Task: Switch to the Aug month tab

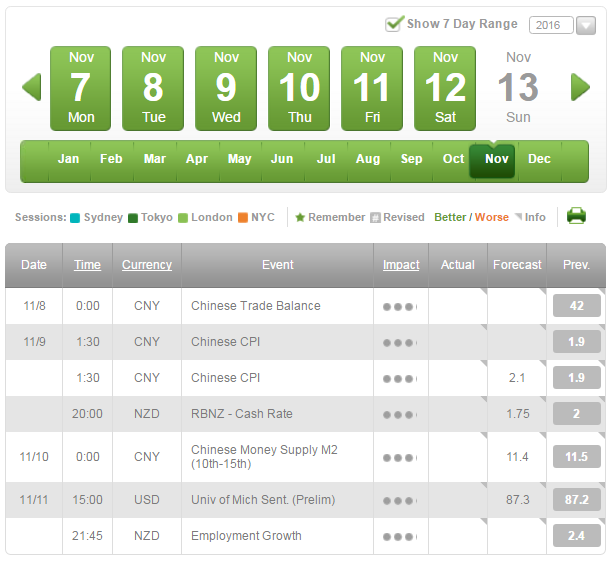Action: (368, 159)
